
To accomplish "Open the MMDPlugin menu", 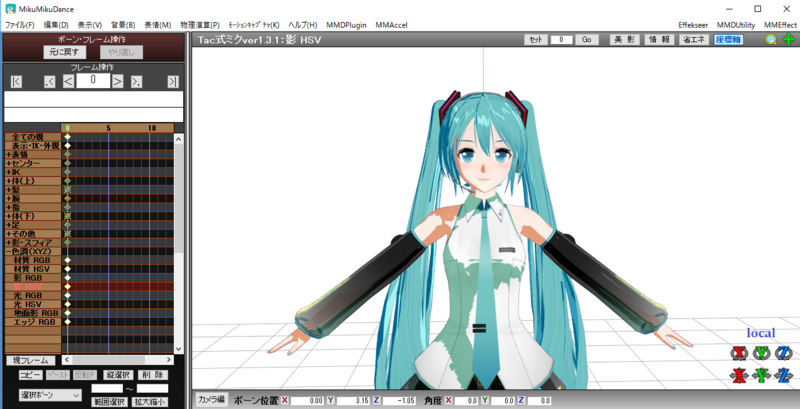I will pyautogui.click(x=346, y=25).
